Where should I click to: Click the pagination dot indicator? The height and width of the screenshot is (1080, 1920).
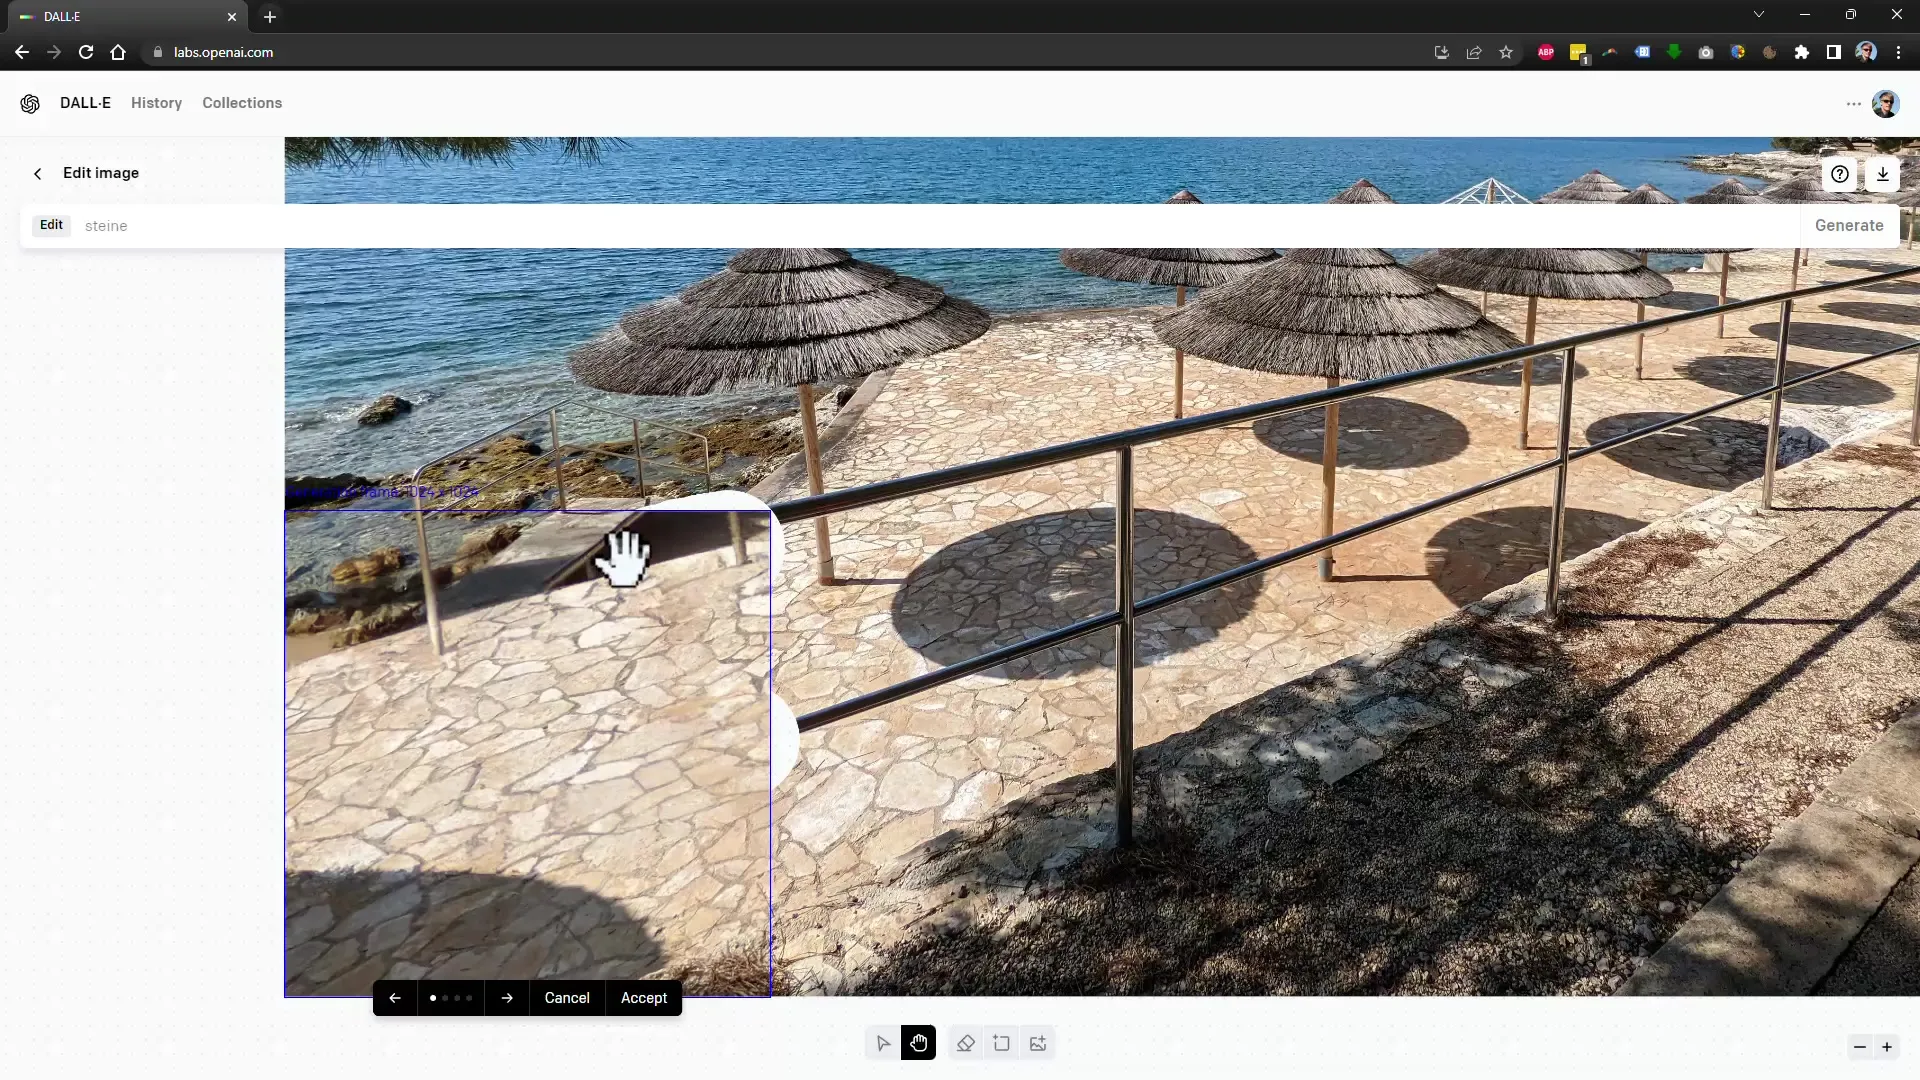click(x=451, y=998)
